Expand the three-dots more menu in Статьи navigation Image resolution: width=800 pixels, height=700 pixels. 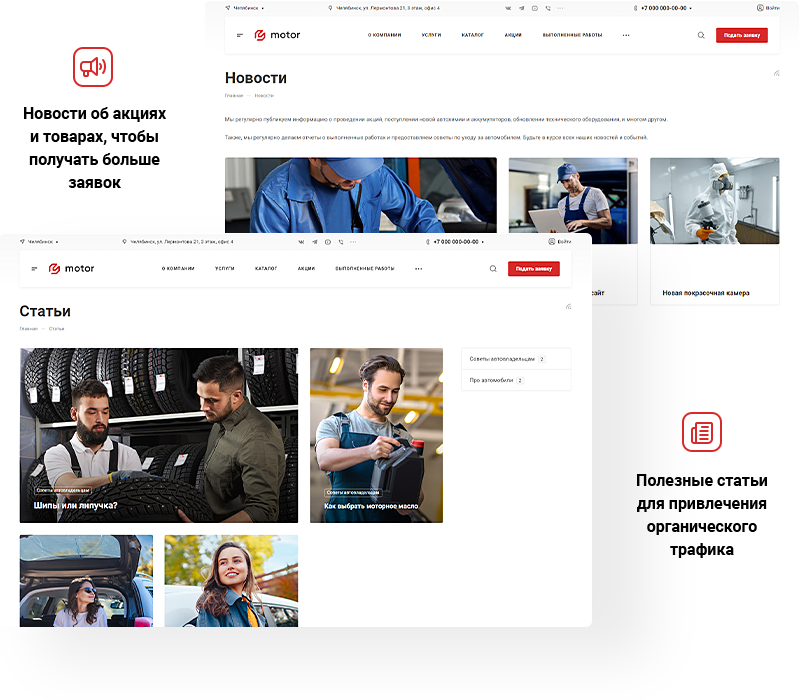click(418, 269)
